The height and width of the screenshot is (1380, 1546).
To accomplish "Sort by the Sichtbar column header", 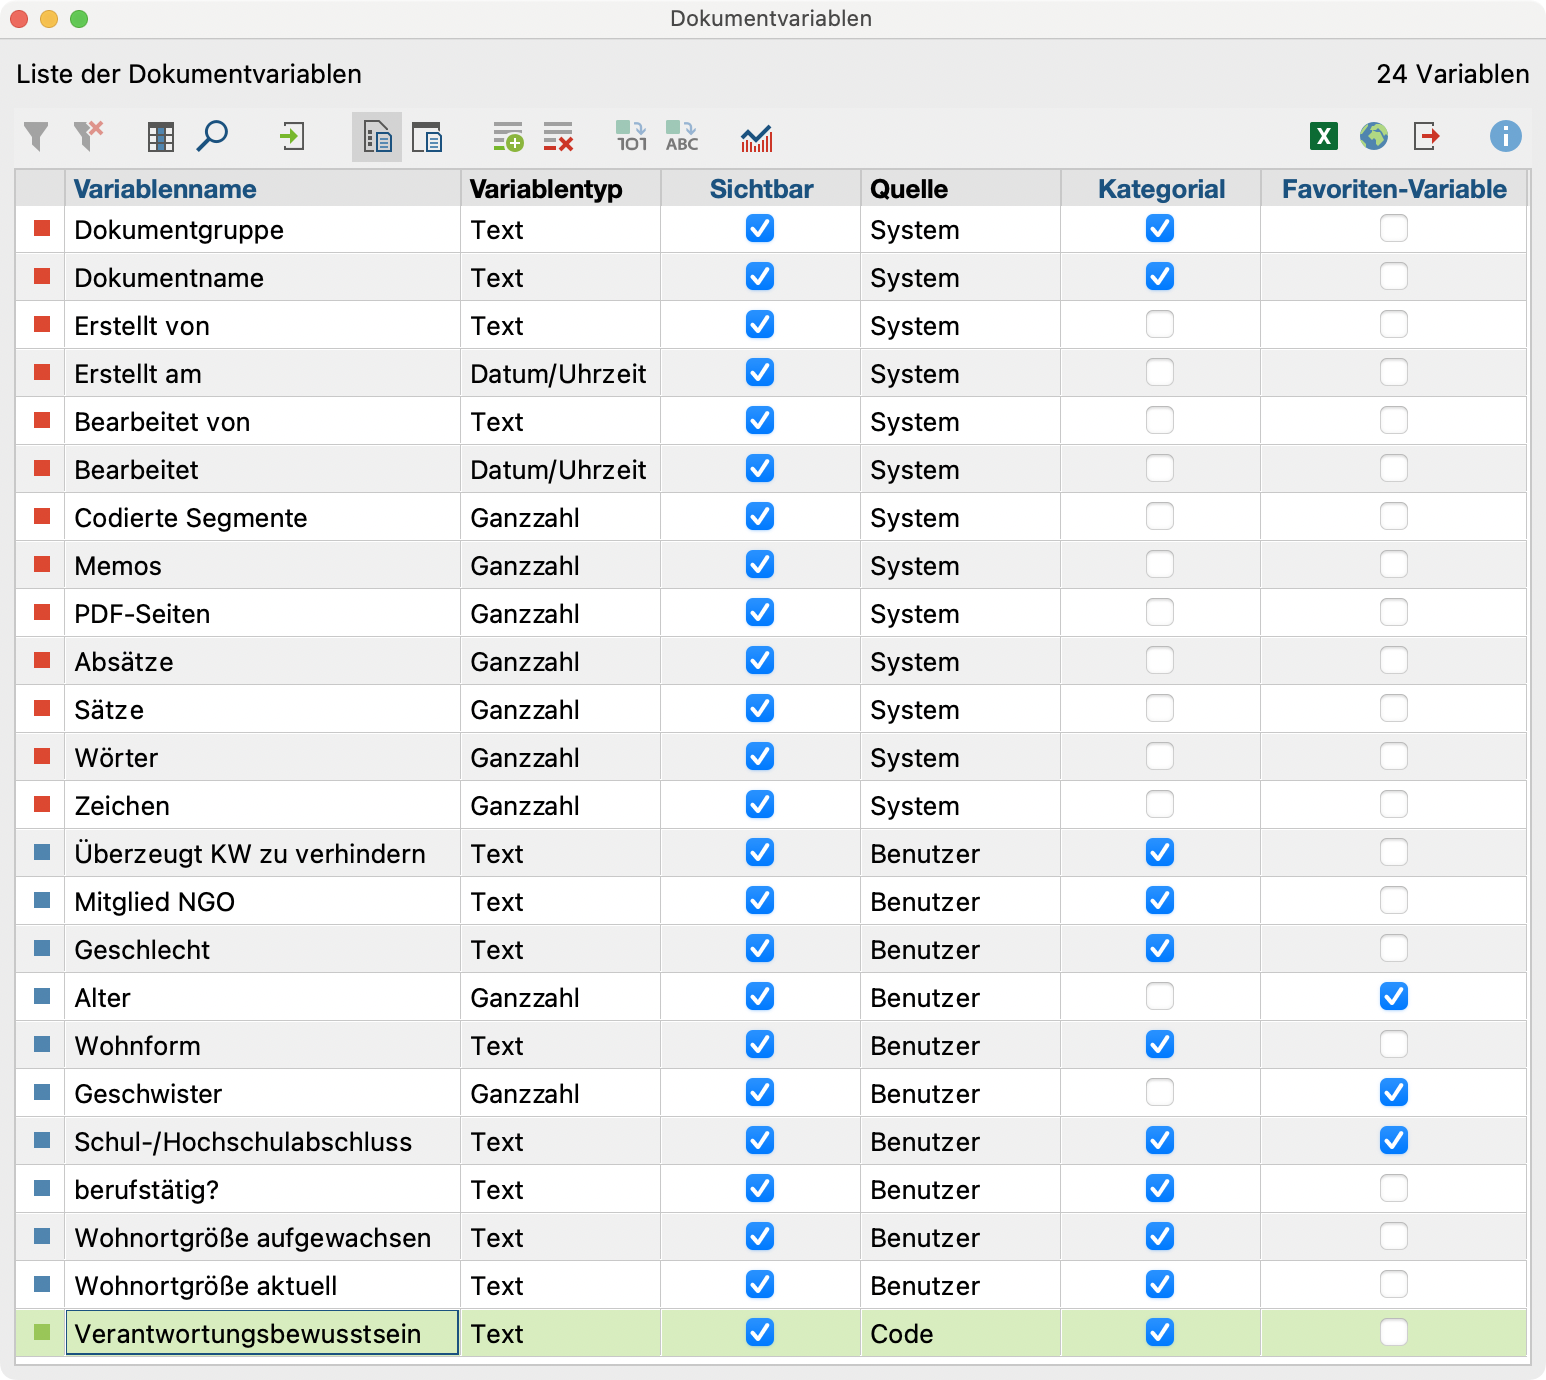I will [761, 189].
